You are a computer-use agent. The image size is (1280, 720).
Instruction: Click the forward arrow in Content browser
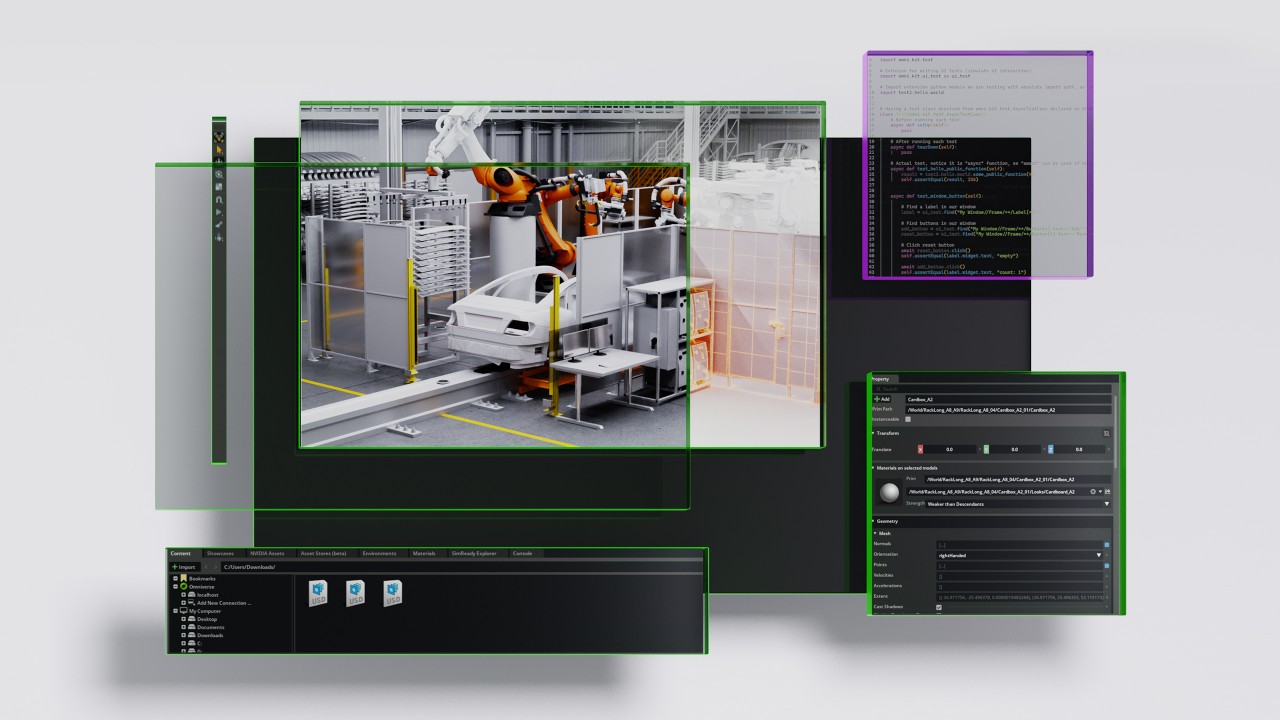point(216,567)
